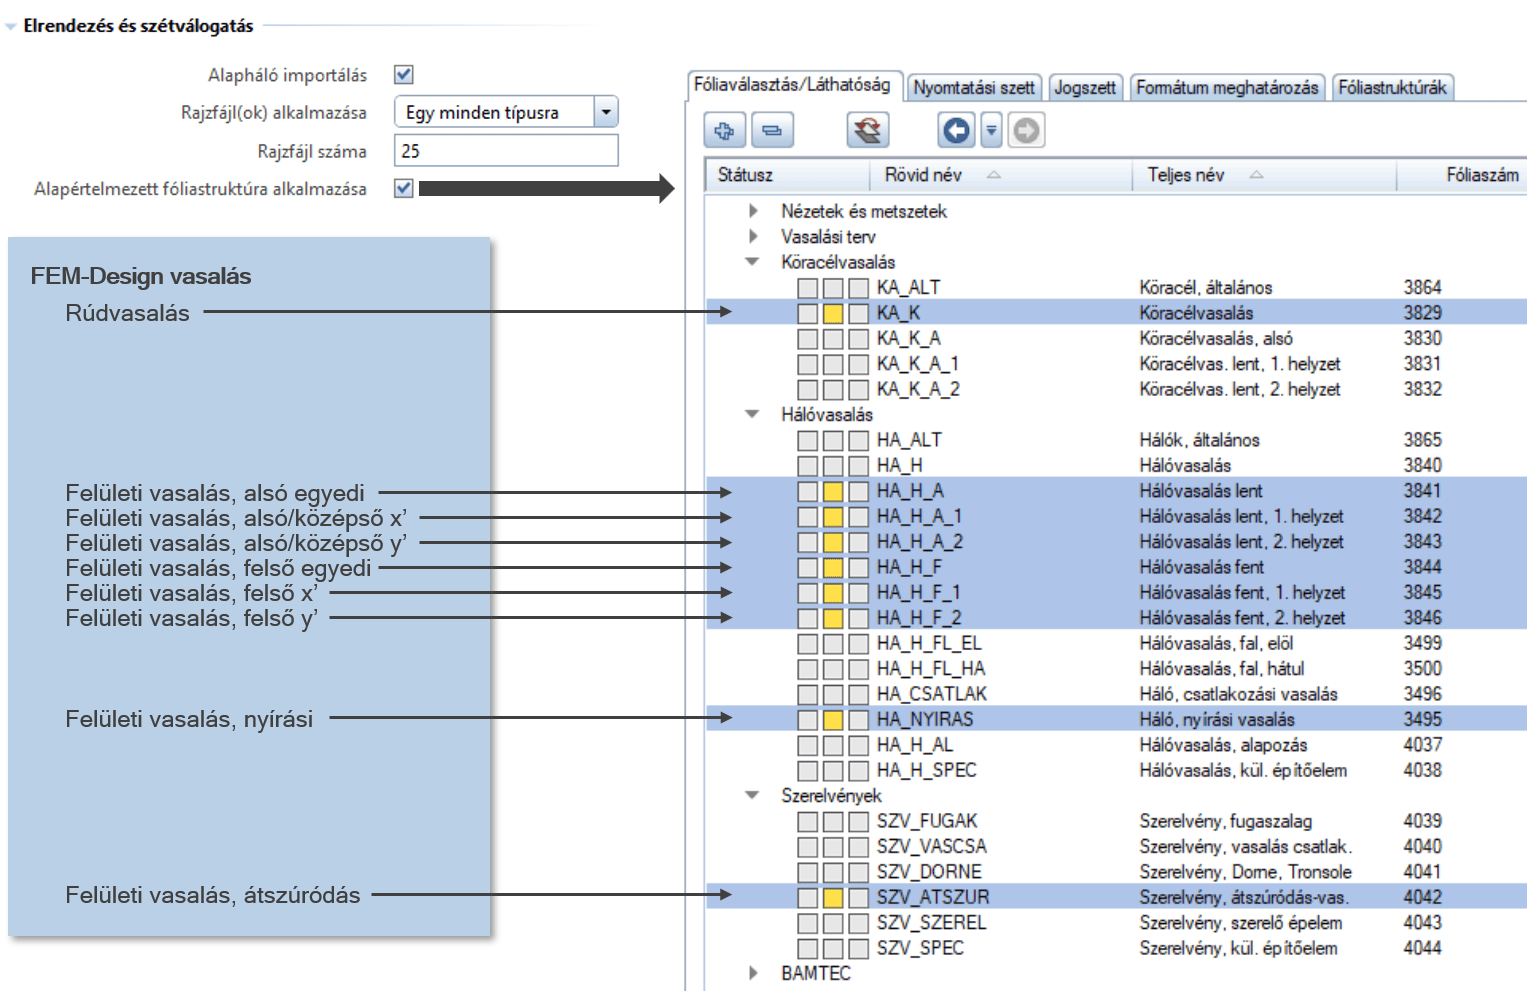Viewport: 1527px width, 991px height.
Task: Click full name 'Hálóvasalás, alapozás'
Action: click(x=1223, y=745)
